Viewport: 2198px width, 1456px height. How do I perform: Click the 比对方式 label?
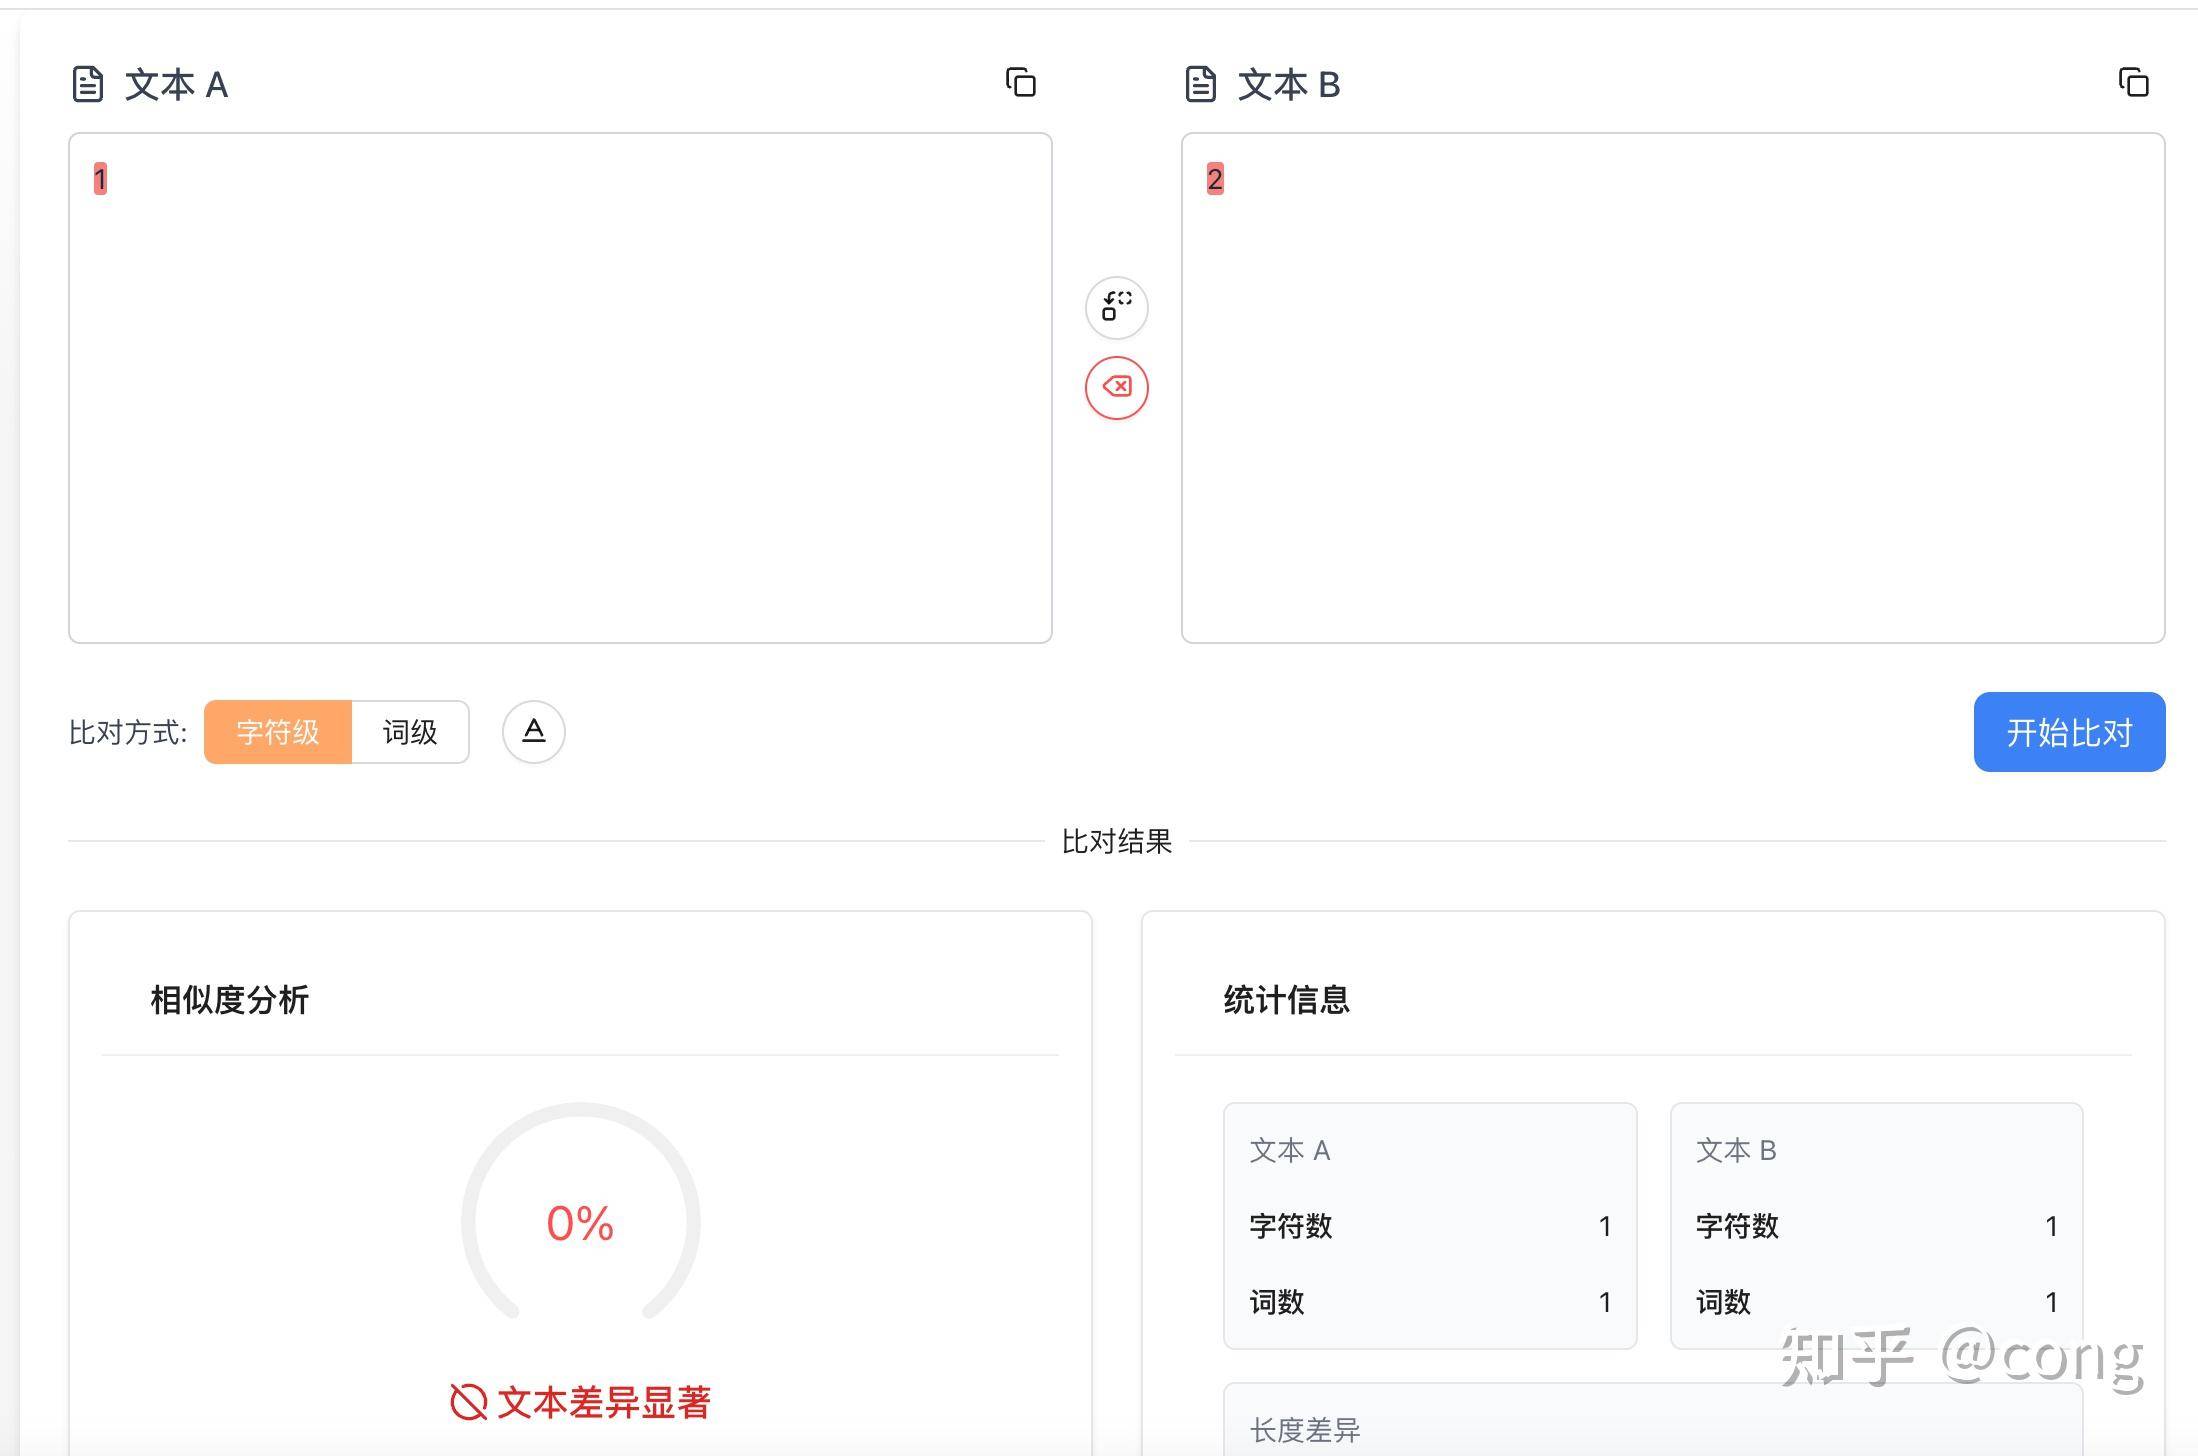(128, 733)
